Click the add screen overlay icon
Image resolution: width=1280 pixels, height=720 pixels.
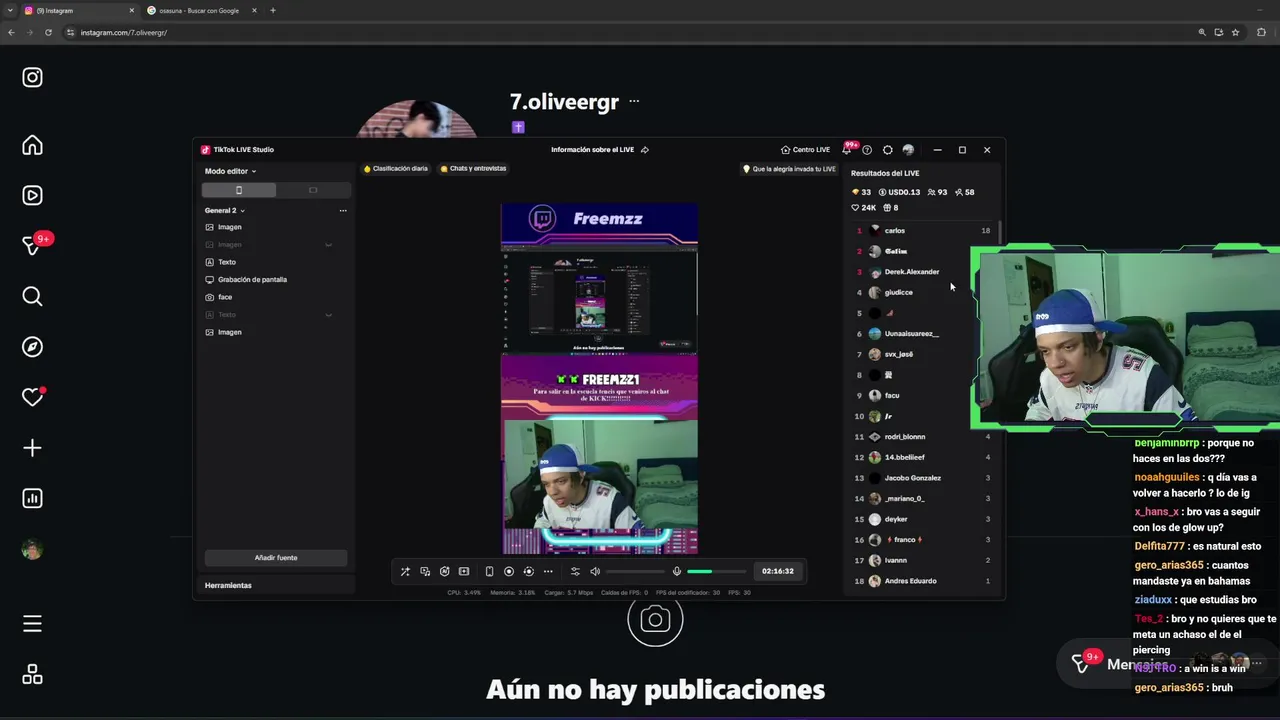464,571
